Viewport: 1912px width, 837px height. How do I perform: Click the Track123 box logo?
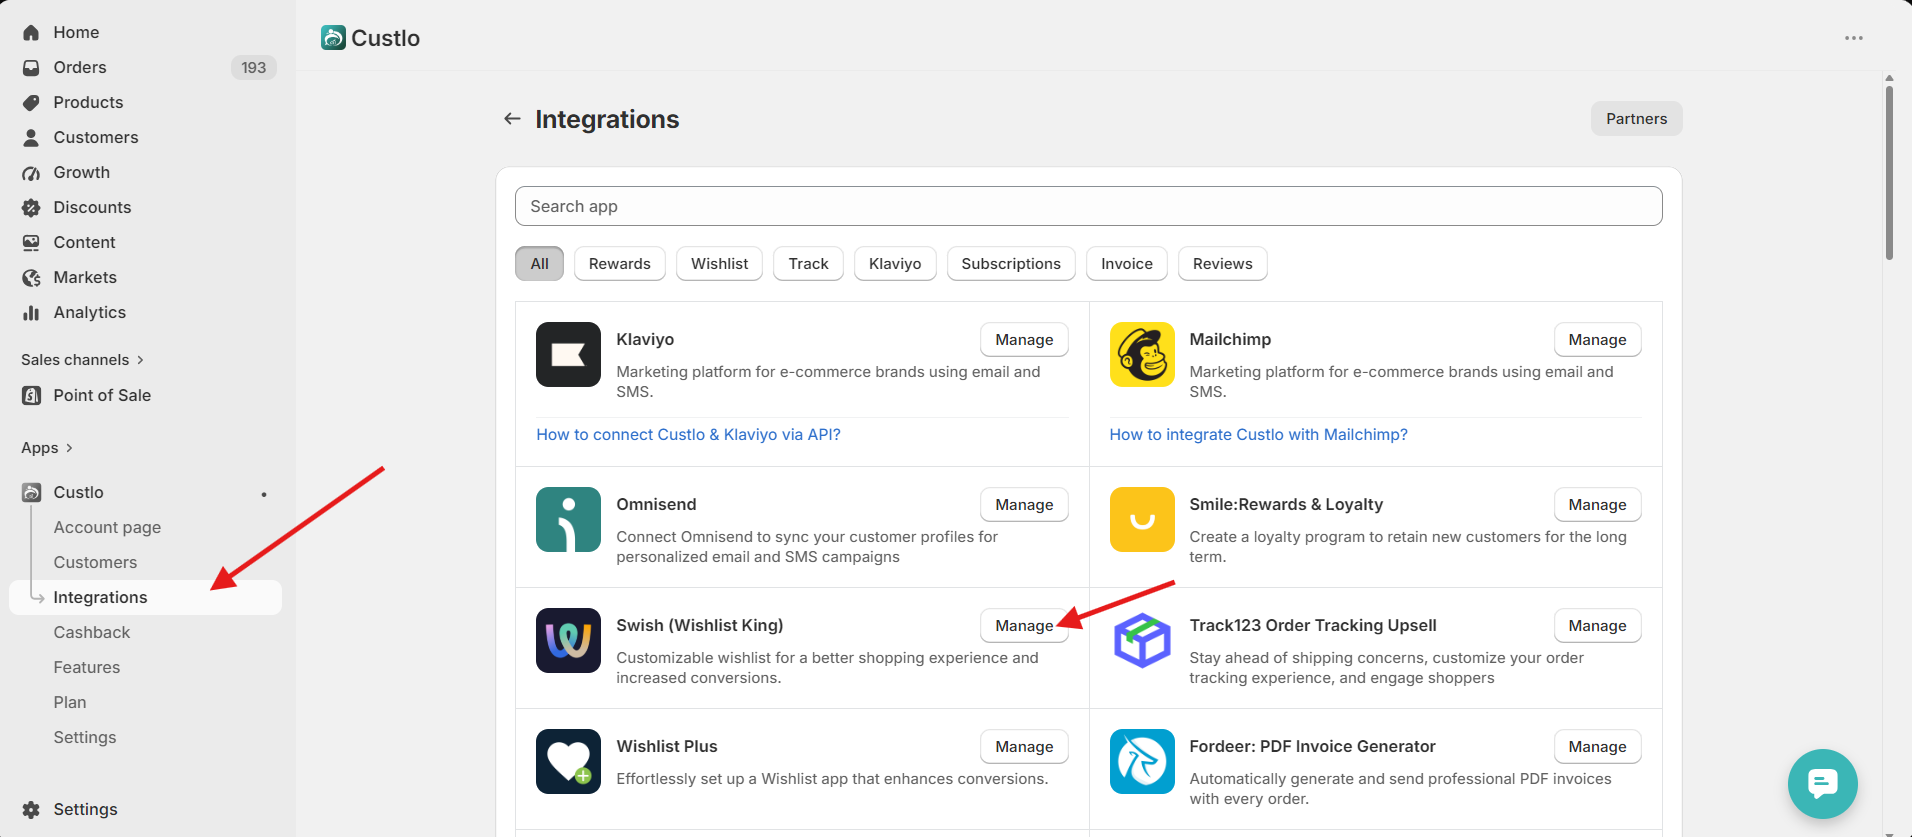[1142, 640]
